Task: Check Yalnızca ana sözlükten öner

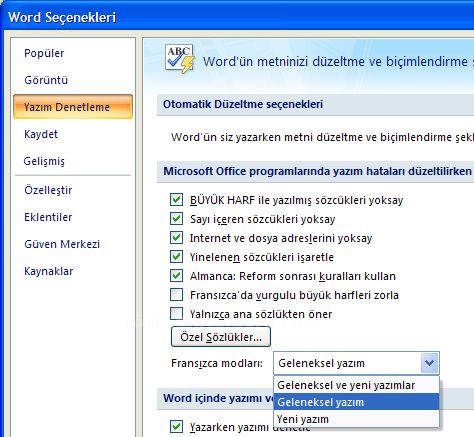Action: [176, 314]
